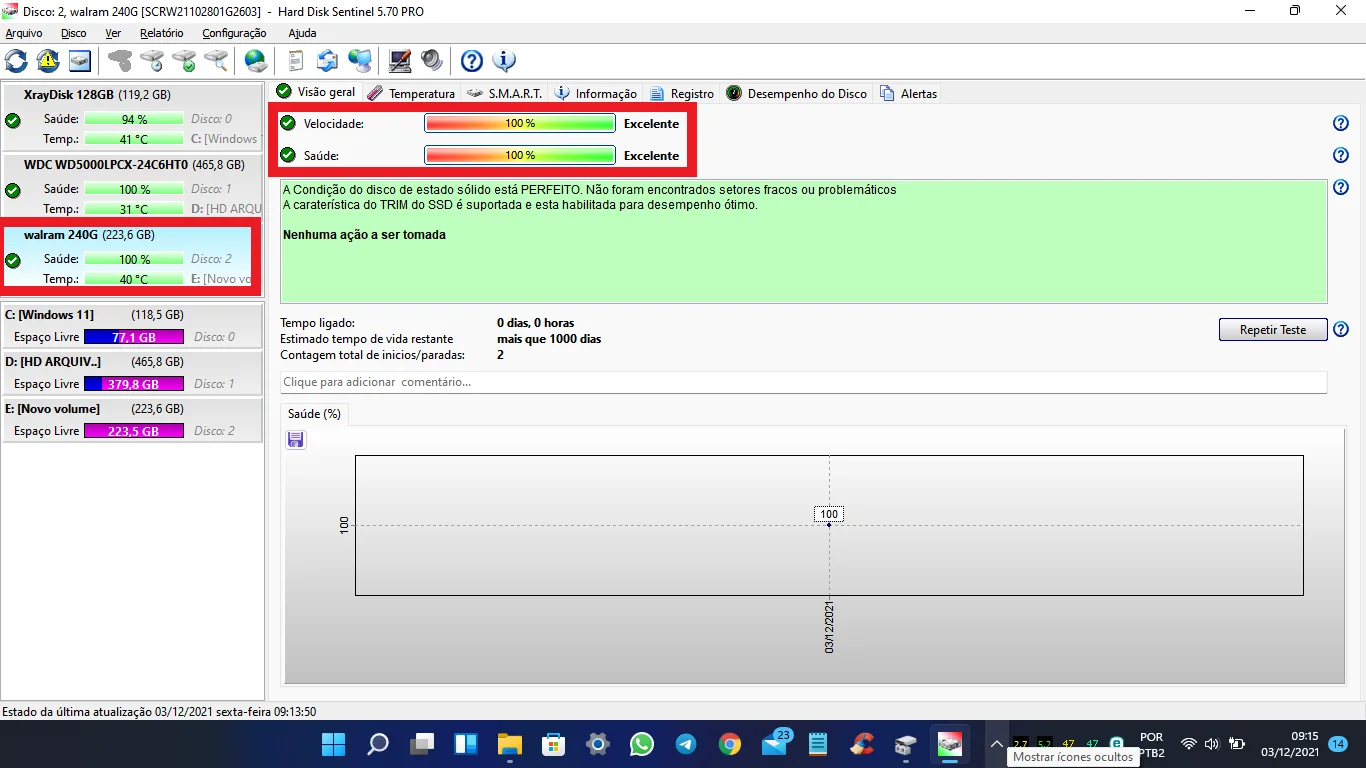This screenshot has height=768, width=1366.
Task: Select the E: [Novo volume] partition
Action: pyautogui.click(x=132, y=420)
